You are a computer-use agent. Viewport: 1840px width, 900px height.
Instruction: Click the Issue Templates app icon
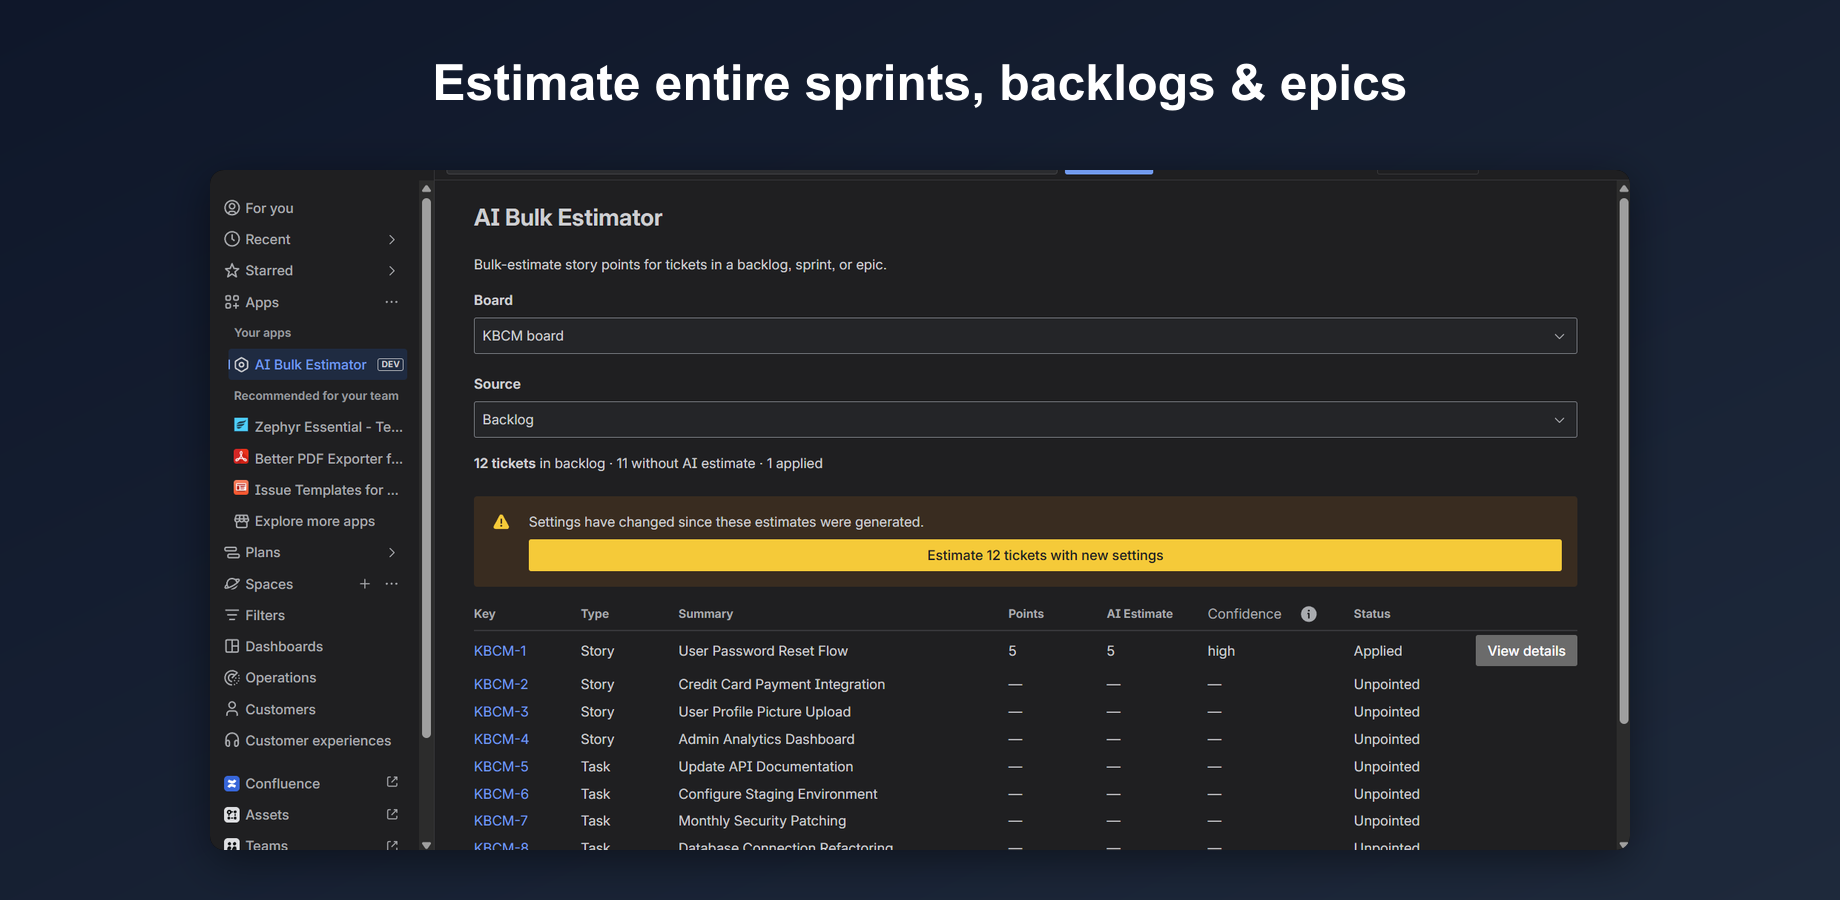pos(241,489)
